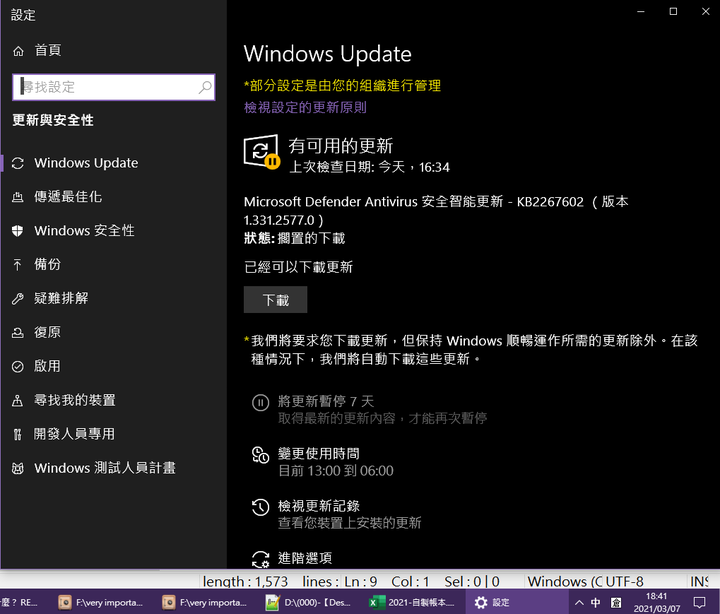Screen dimensions: 720x614
Task: Click the recovery icon beside 復原
Action: click(17, 332)
